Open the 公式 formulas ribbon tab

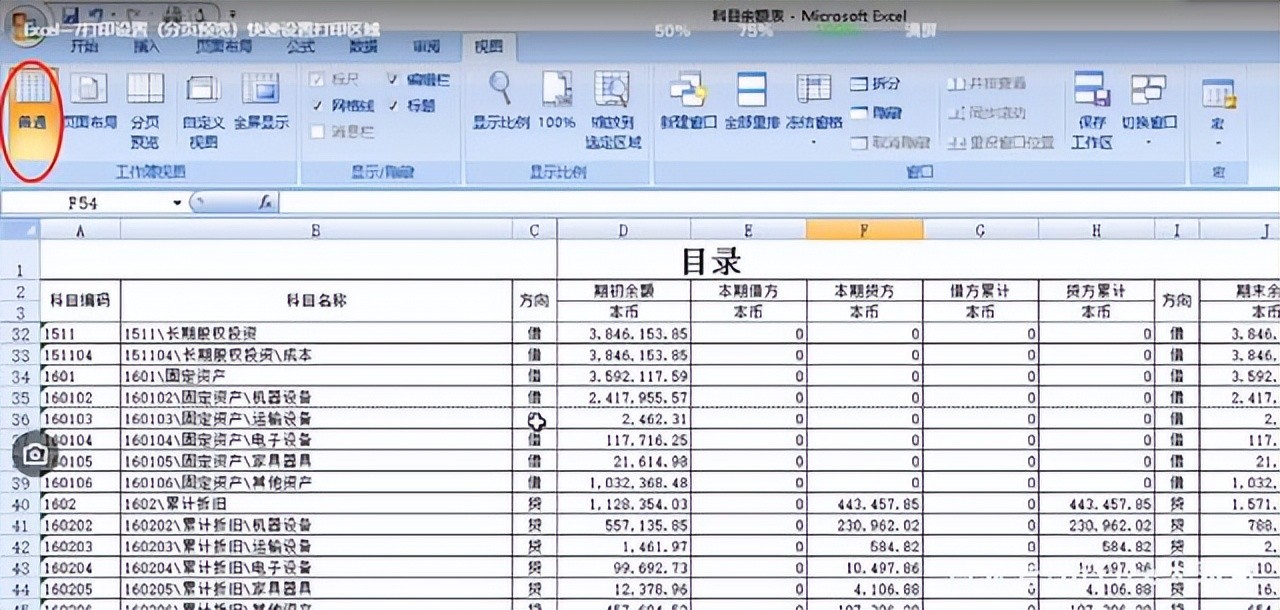pos(300,47)
